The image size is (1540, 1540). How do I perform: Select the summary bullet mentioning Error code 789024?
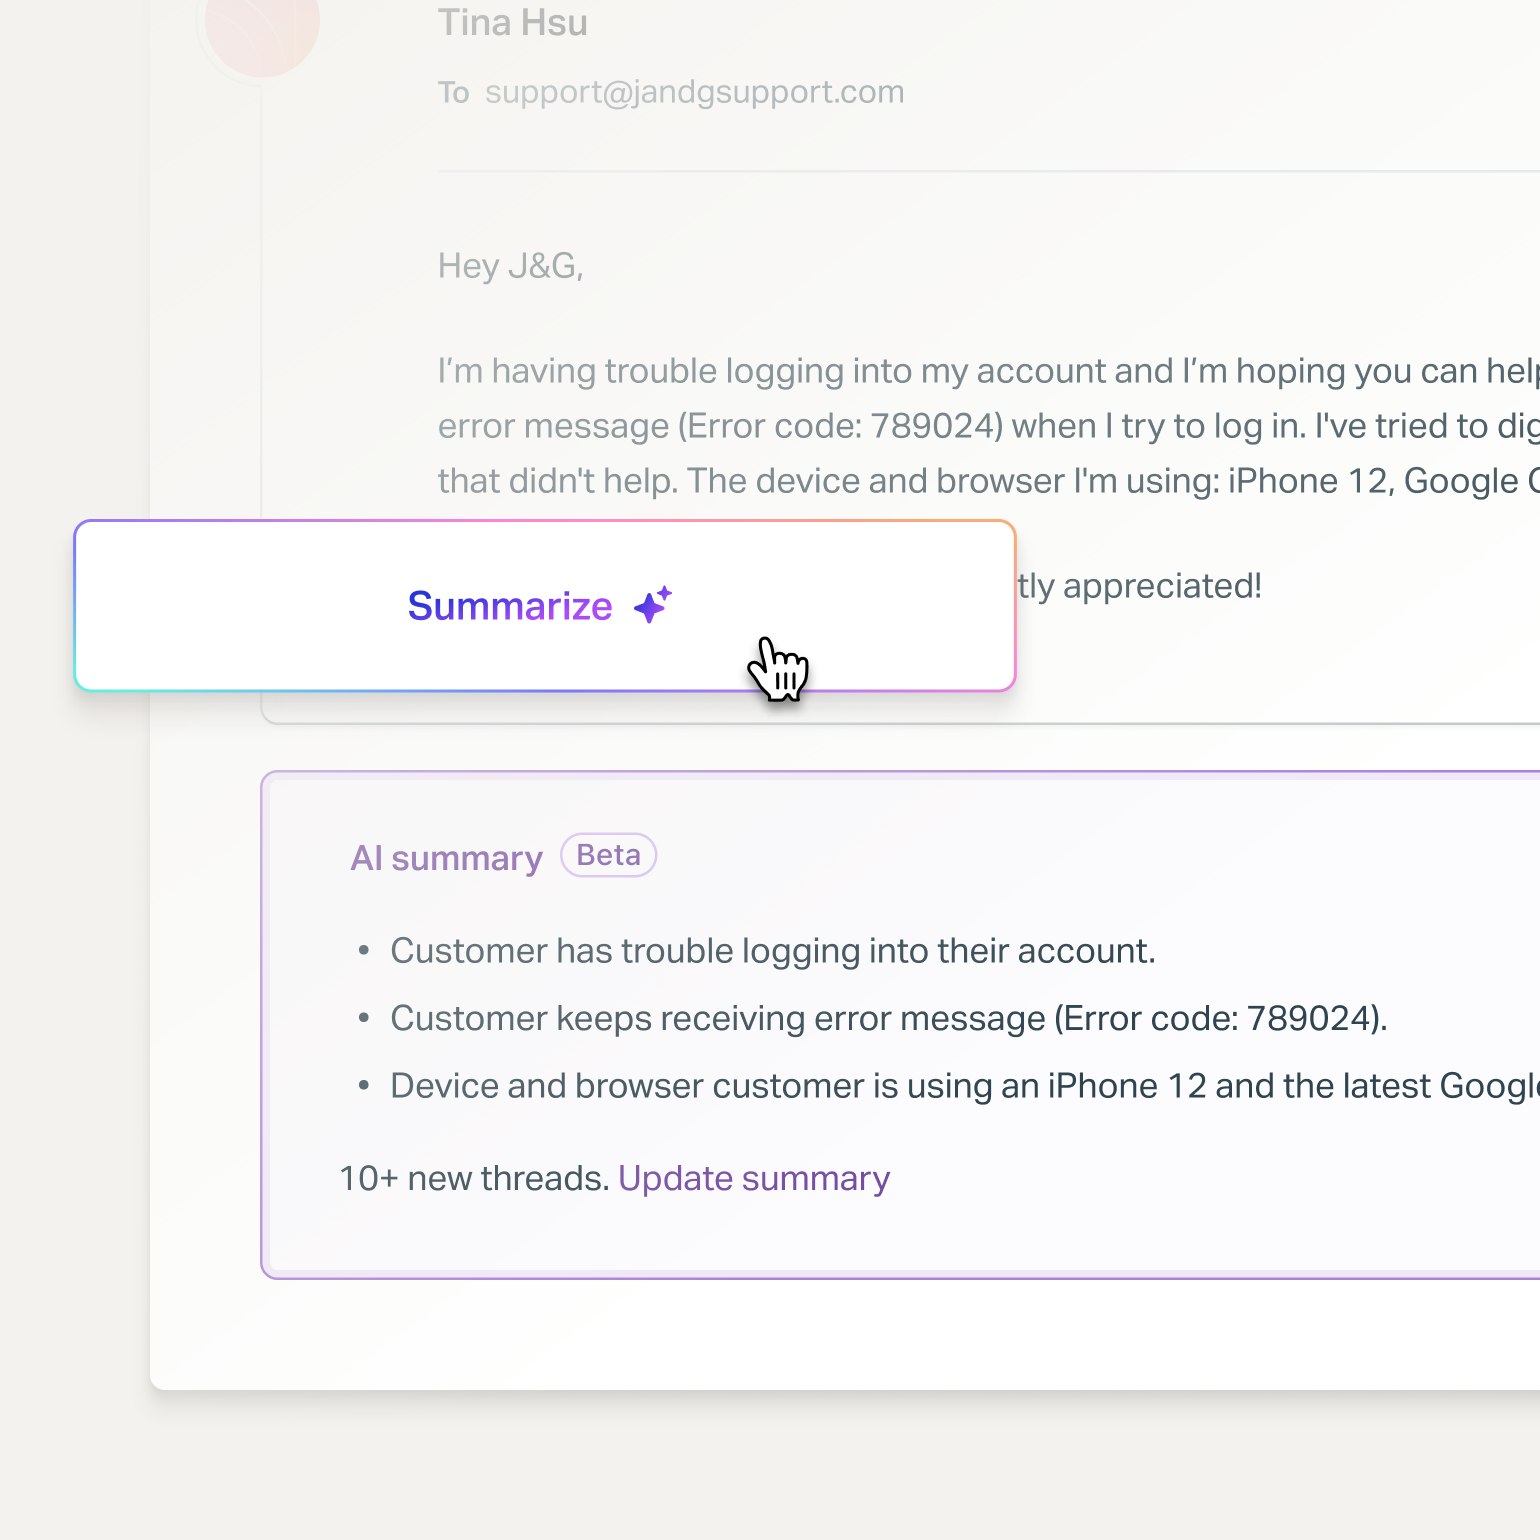pos(888,1018)
